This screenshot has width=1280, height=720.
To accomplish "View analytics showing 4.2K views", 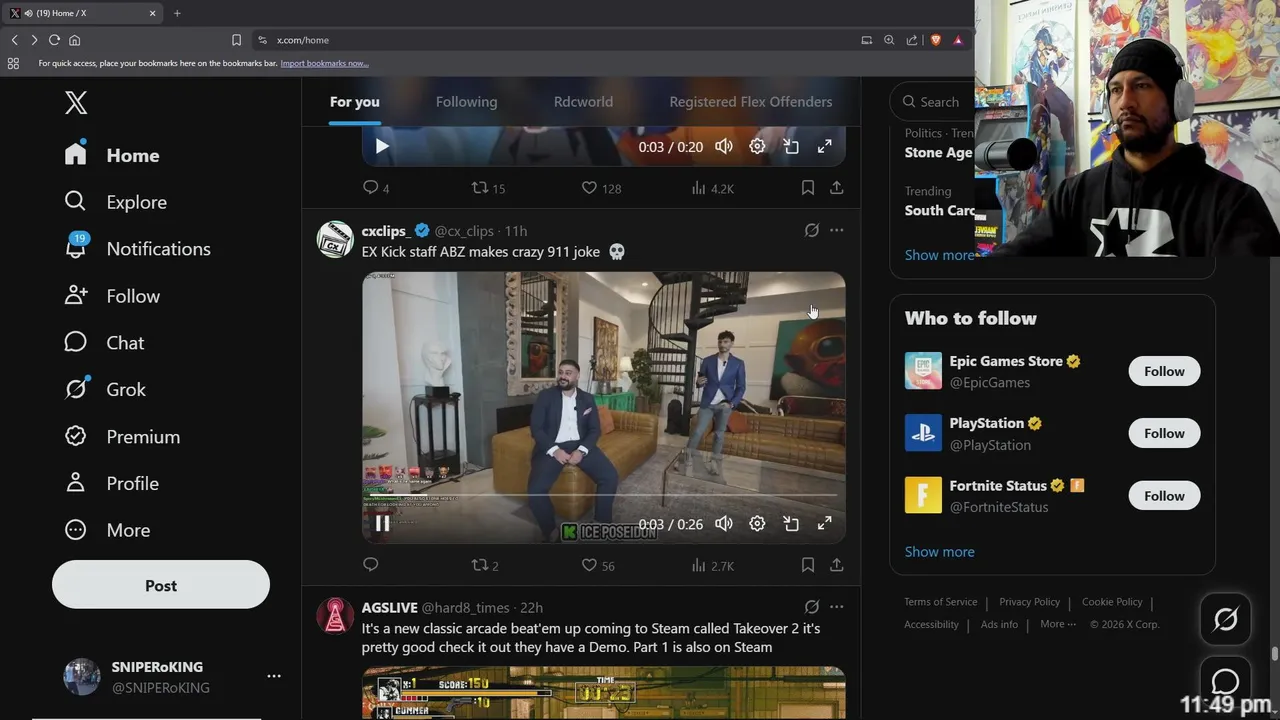I will pos(712,188).
